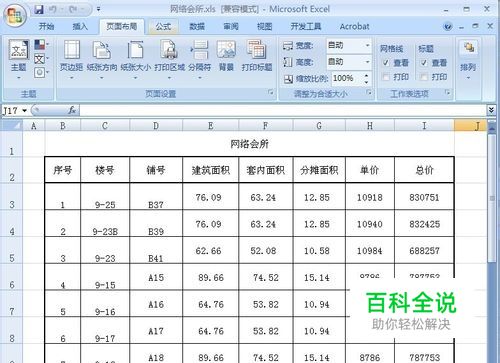The width and height of the screenshot is (500, 363).
Task: Click the 分摊面积 header cell
Action: coord(319,170)
